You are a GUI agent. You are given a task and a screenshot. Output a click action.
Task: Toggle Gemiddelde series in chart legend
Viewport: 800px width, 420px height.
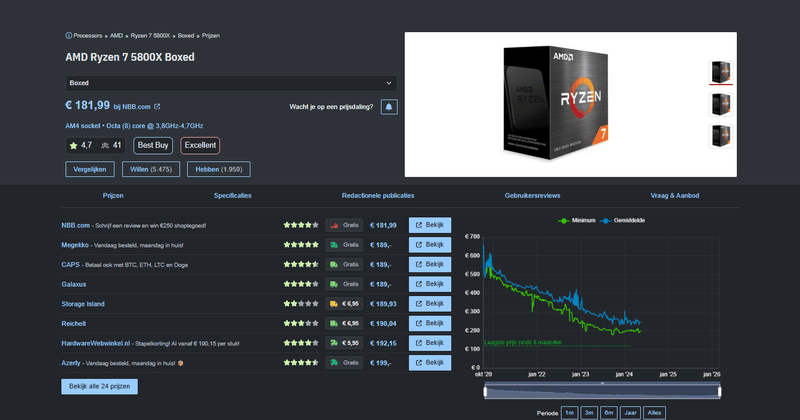(622, 220)
